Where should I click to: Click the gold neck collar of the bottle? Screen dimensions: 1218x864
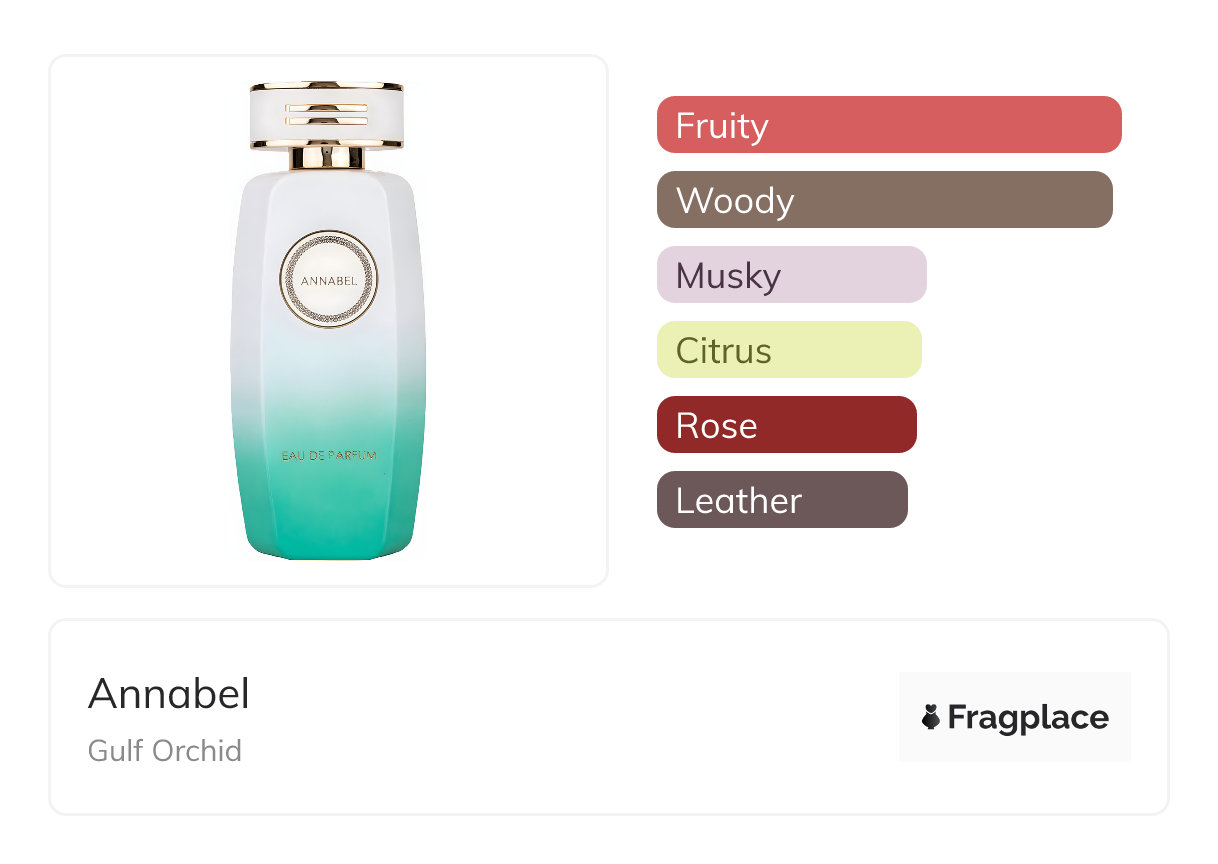click(327, 157)
